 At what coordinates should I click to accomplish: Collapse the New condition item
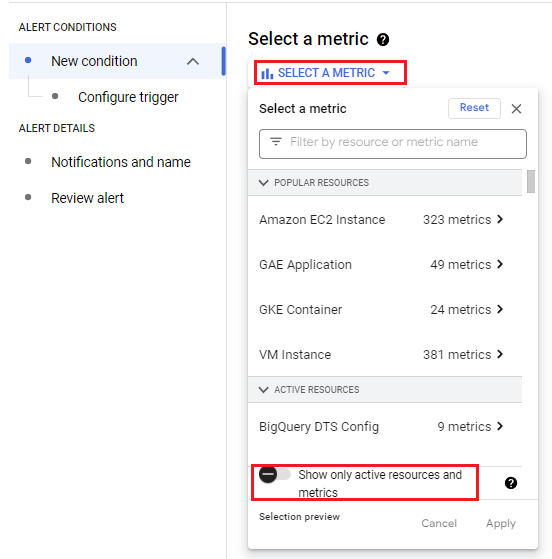[193, 61]
